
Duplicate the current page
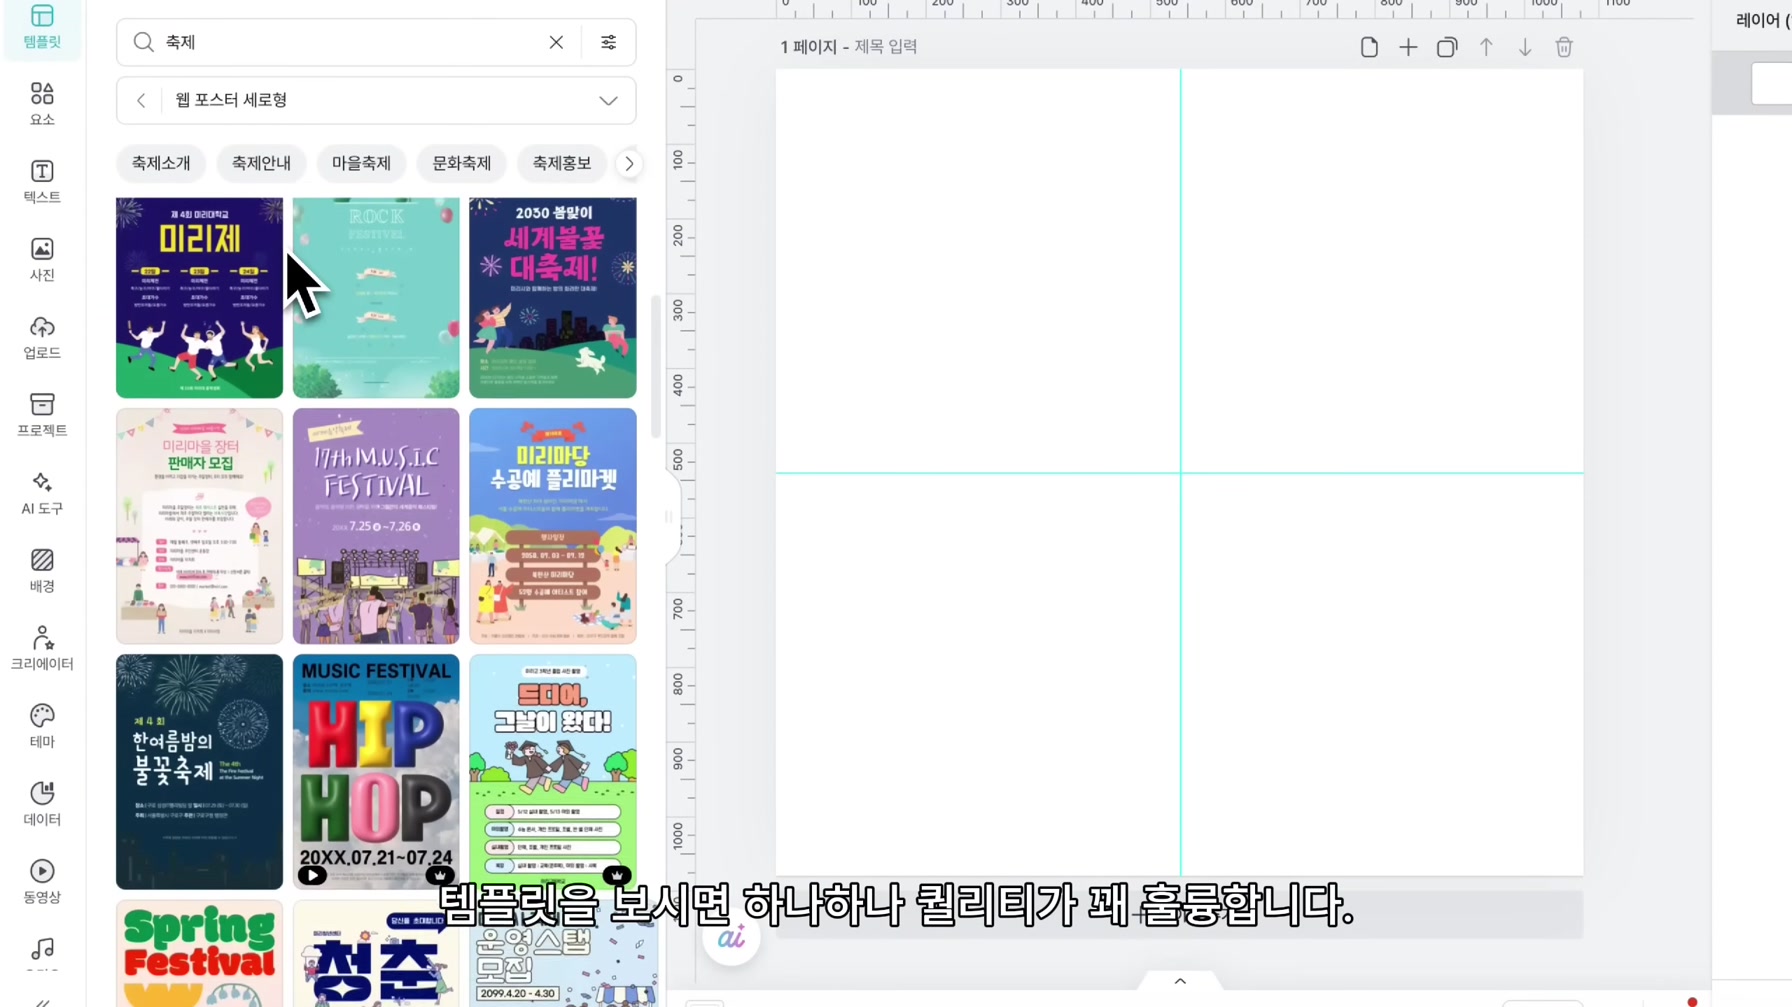click(1447, 47)
